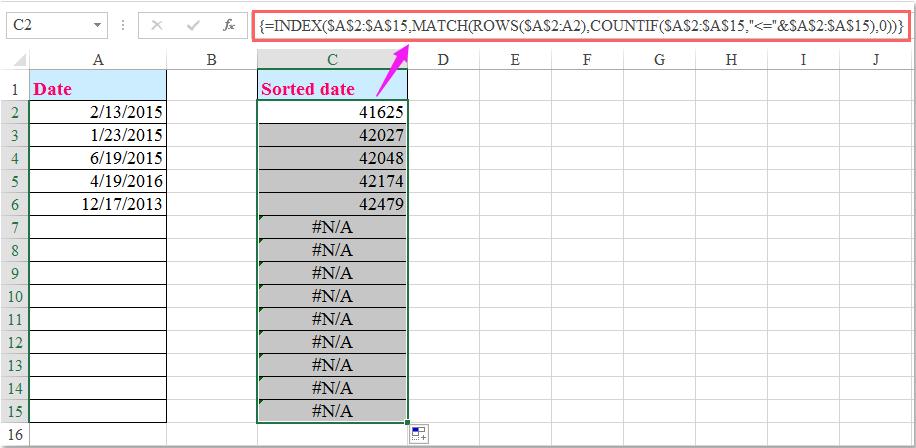Viewport: 916px width, 448px height.
Task: Select column J header
Action: click(875, 61)
